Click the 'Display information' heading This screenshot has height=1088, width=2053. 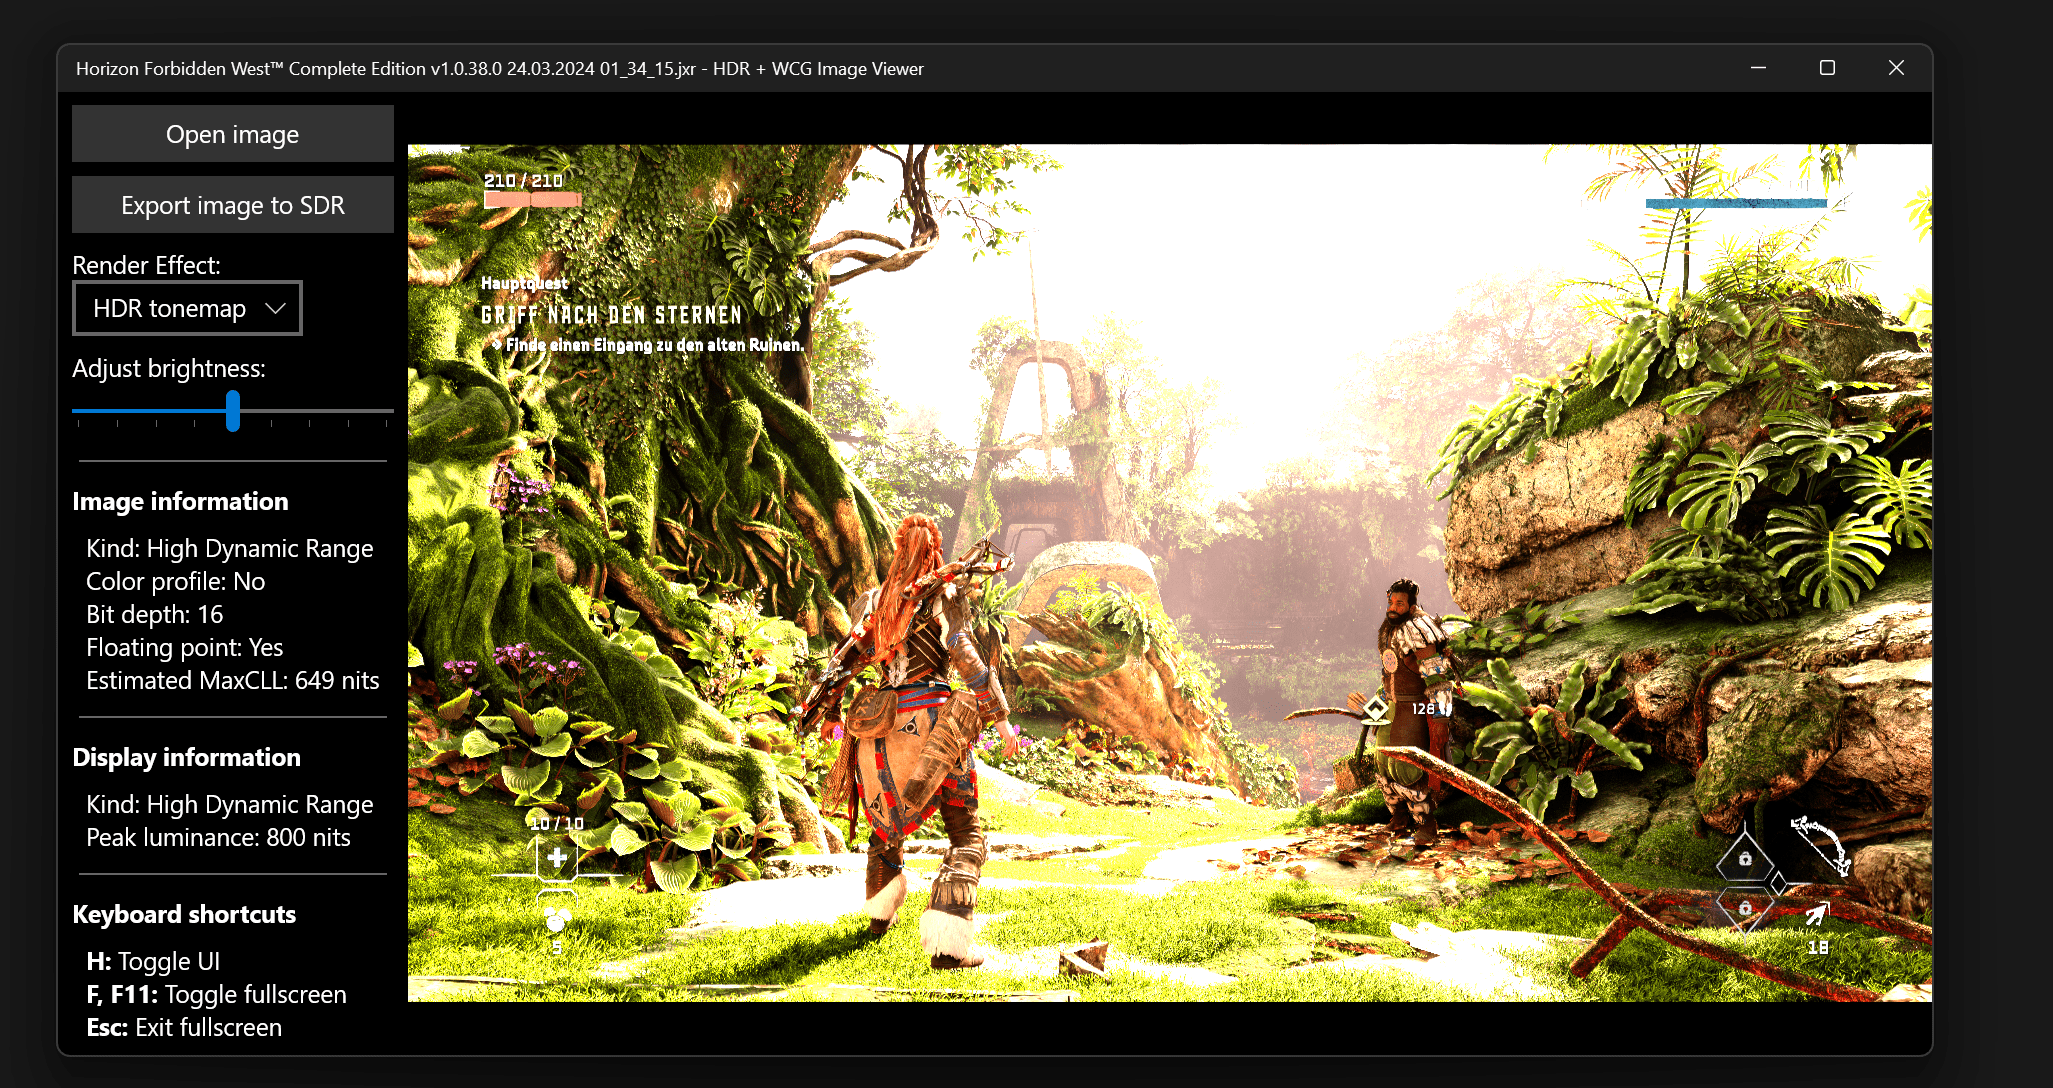pos(186,757)
